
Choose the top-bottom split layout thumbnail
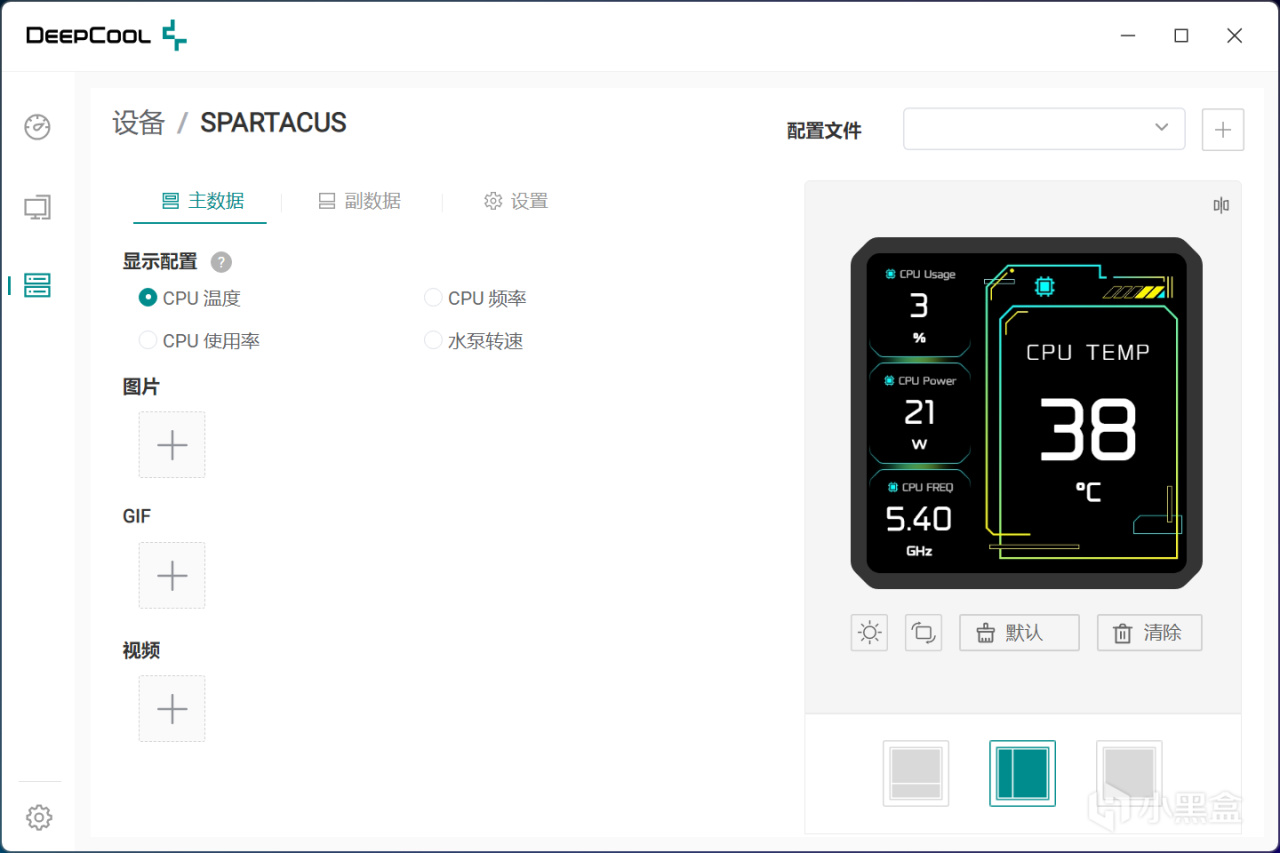[x=916, y=773]
